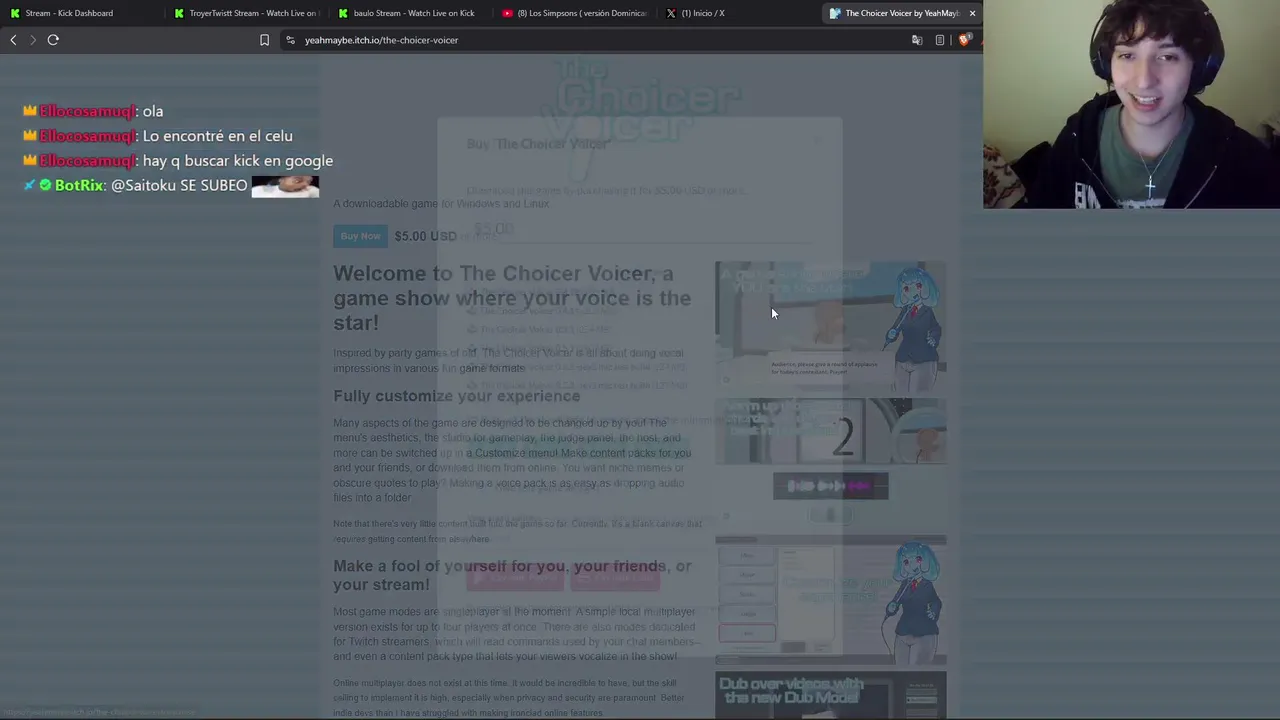The width and height of the screenshot is (1280, 720).
Task: Click the 'Fully customize your experience' heading
Action: (456, 396)
